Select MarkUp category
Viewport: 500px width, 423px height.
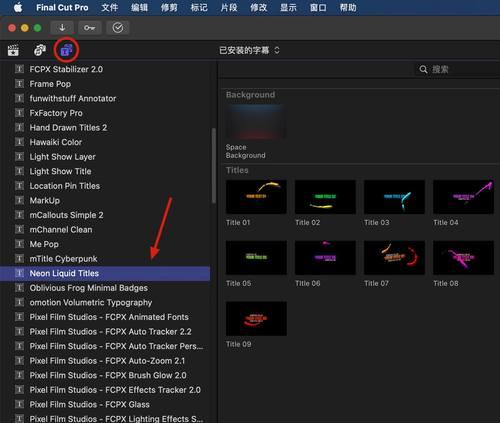[x=105, y=200]
